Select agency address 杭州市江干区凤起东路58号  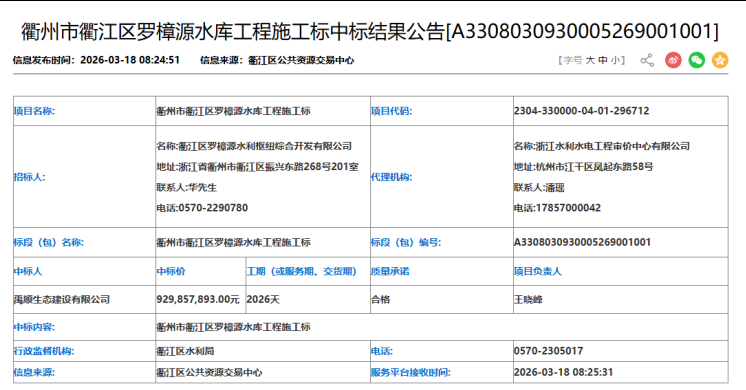tap(594, 167)
